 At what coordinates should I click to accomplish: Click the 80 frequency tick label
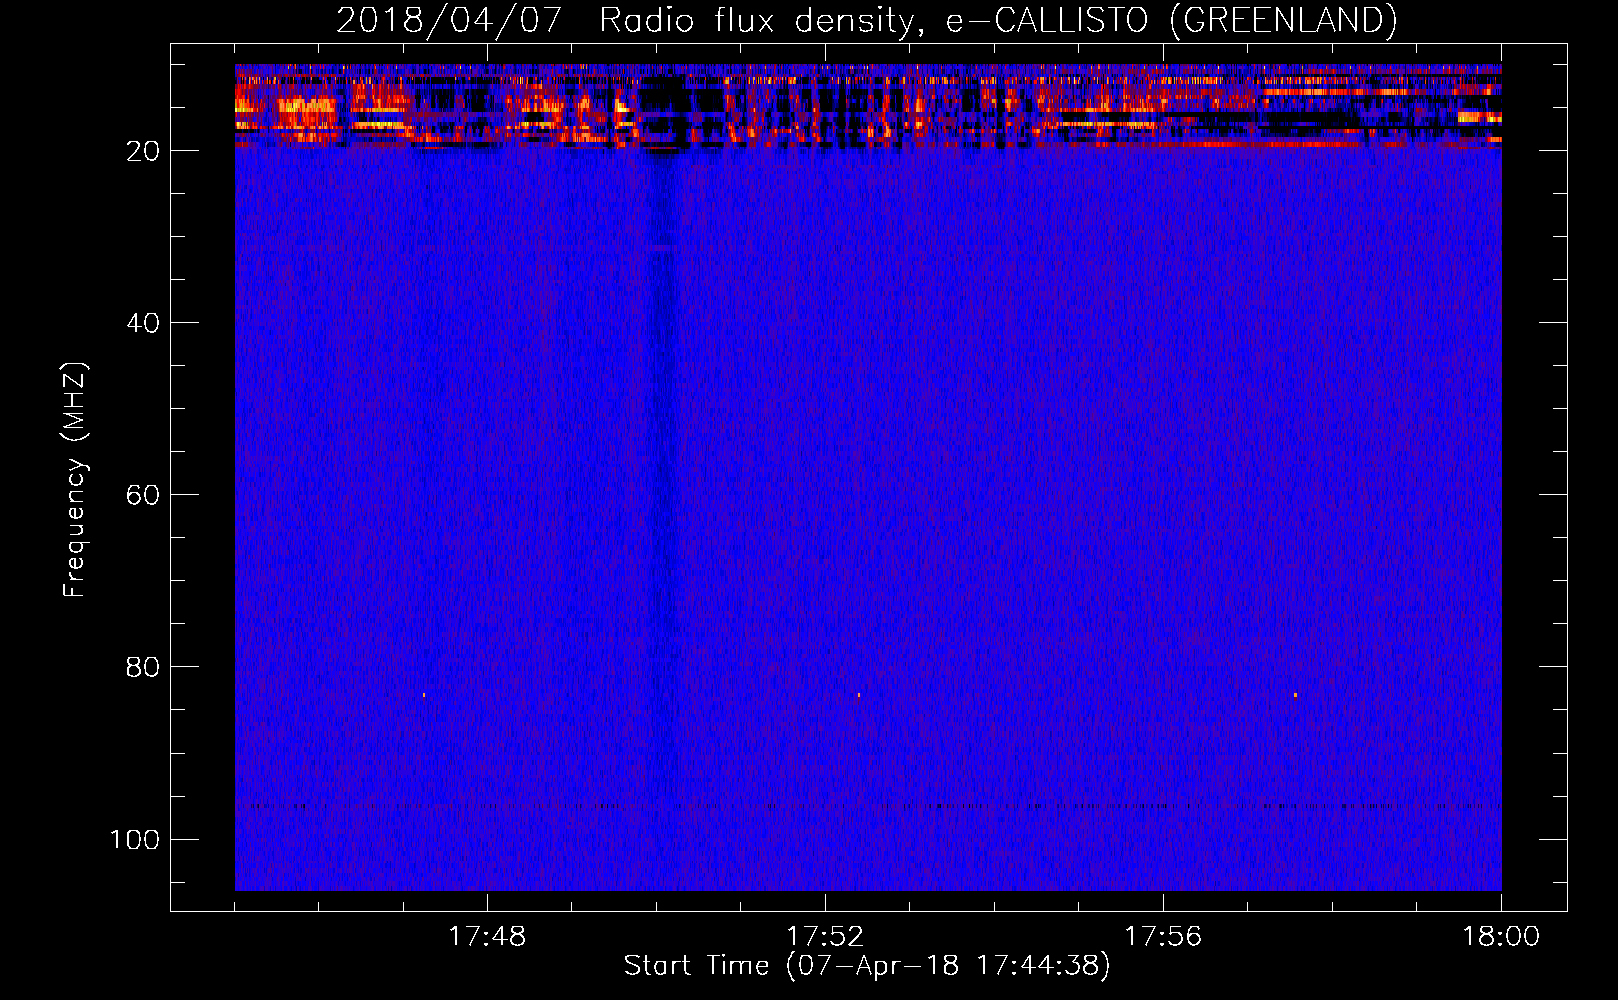pos(143,667)
